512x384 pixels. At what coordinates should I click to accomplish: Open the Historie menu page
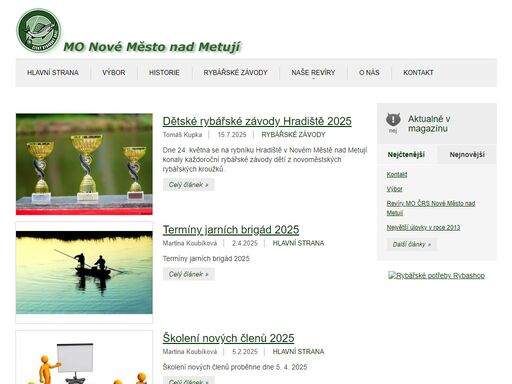point(164,73)
